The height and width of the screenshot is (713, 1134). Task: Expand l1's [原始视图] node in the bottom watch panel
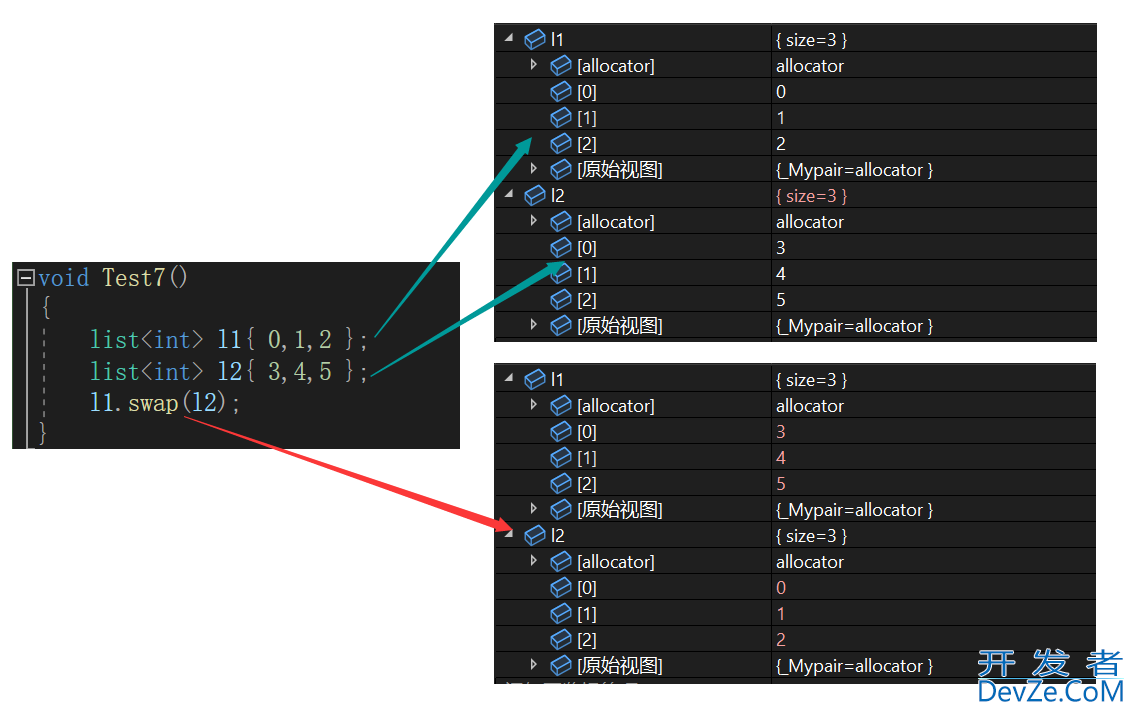(534, 508)
